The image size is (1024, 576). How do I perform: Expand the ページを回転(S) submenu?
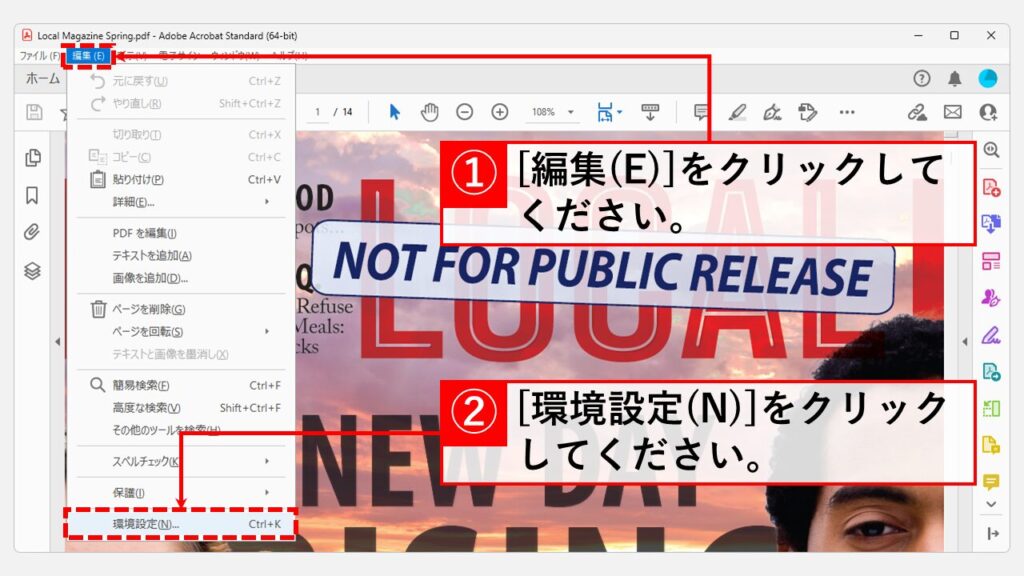coord(180,331)
